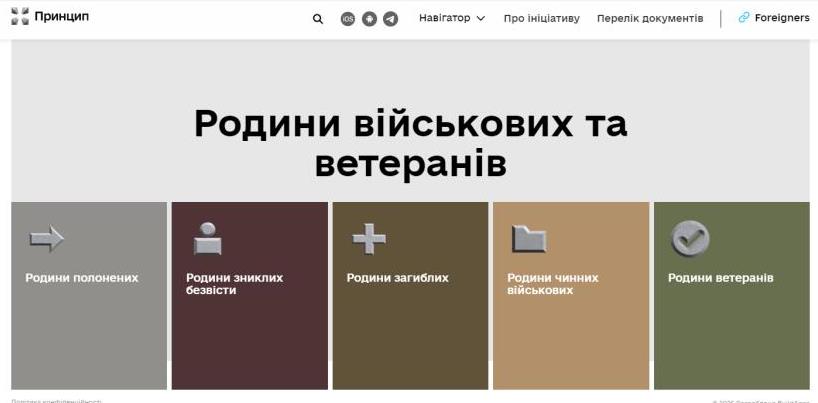Click the privacy policy link in footer
The height and width of the screenshot is (403, 818).
pos(56,400)
